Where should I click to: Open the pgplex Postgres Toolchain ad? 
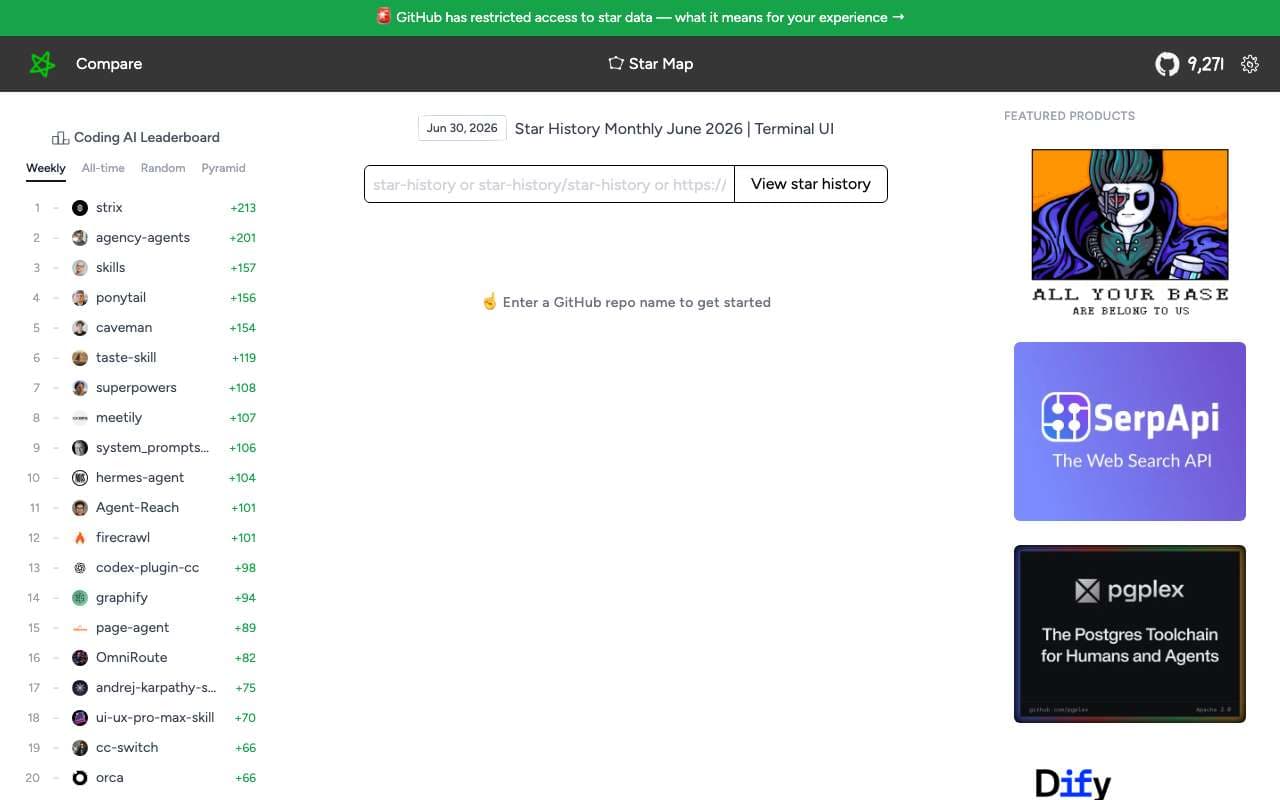click(1130, 634)
